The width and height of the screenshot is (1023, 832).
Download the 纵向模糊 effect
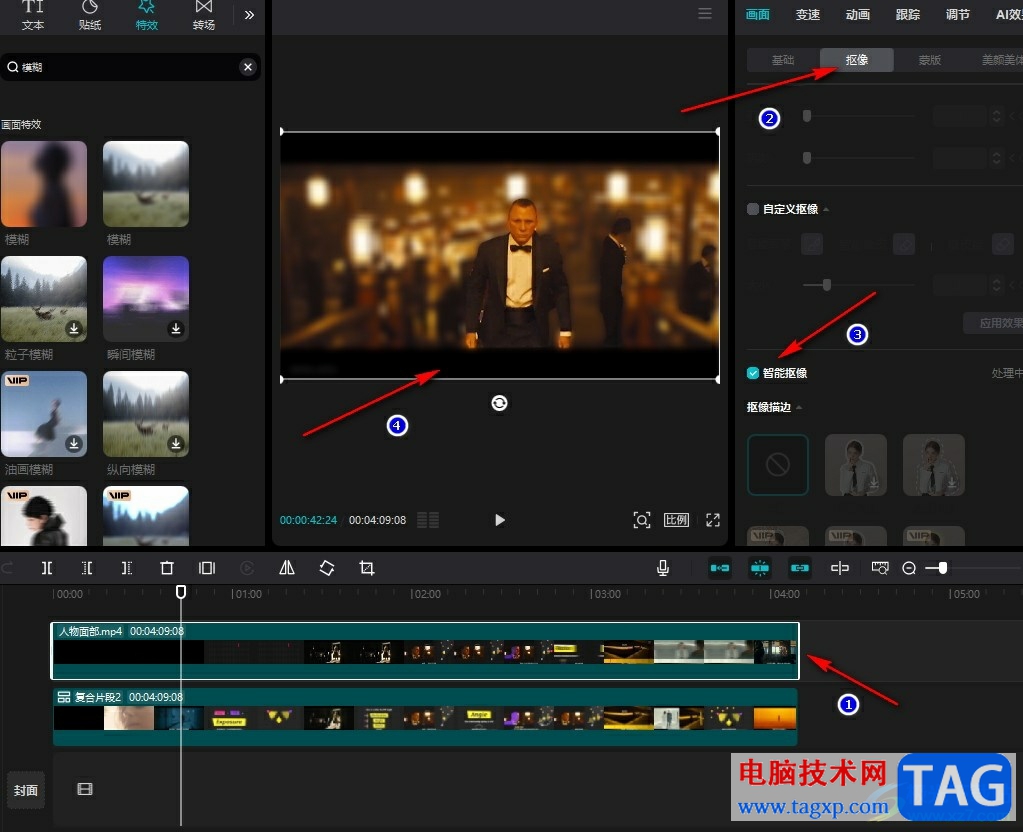[x=176, y=444]
